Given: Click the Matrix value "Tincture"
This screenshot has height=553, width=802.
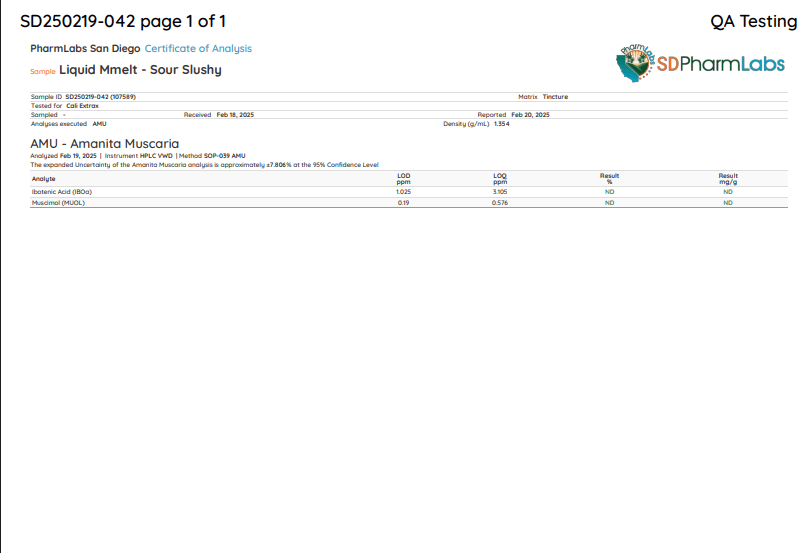Looking at the screenshot, I should (555, 97).
